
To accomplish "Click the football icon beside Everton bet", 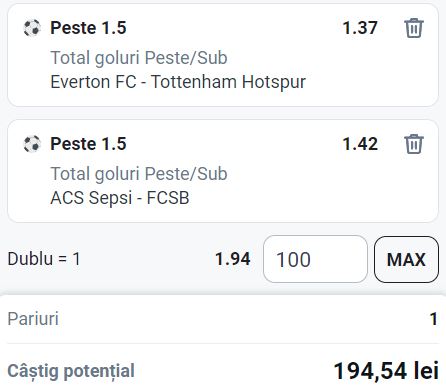I will click(x=32, y=28).
